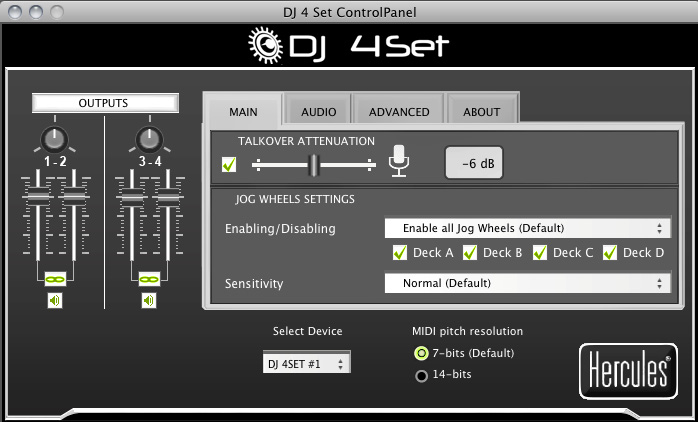Click the left fader of outputs 3-4
The image size is (698, 422).
click(132, 196)
